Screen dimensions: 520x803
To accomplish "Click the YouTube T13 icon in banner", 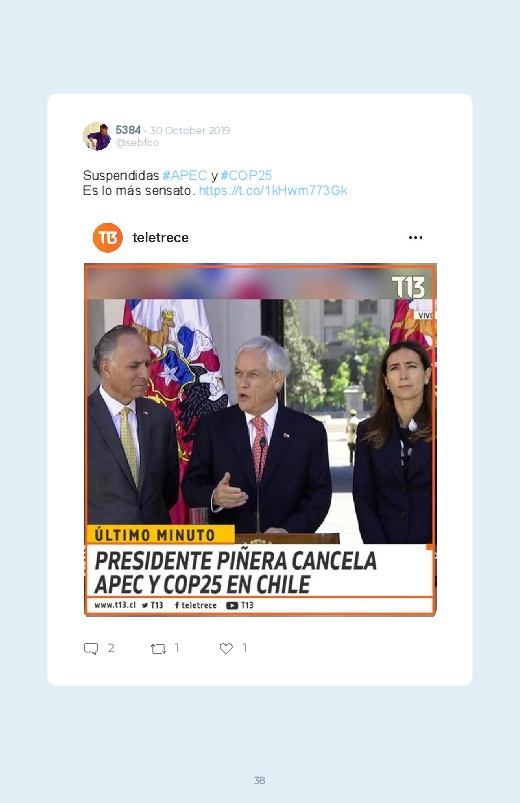I will pyautogui.click(x=240, y=605).
